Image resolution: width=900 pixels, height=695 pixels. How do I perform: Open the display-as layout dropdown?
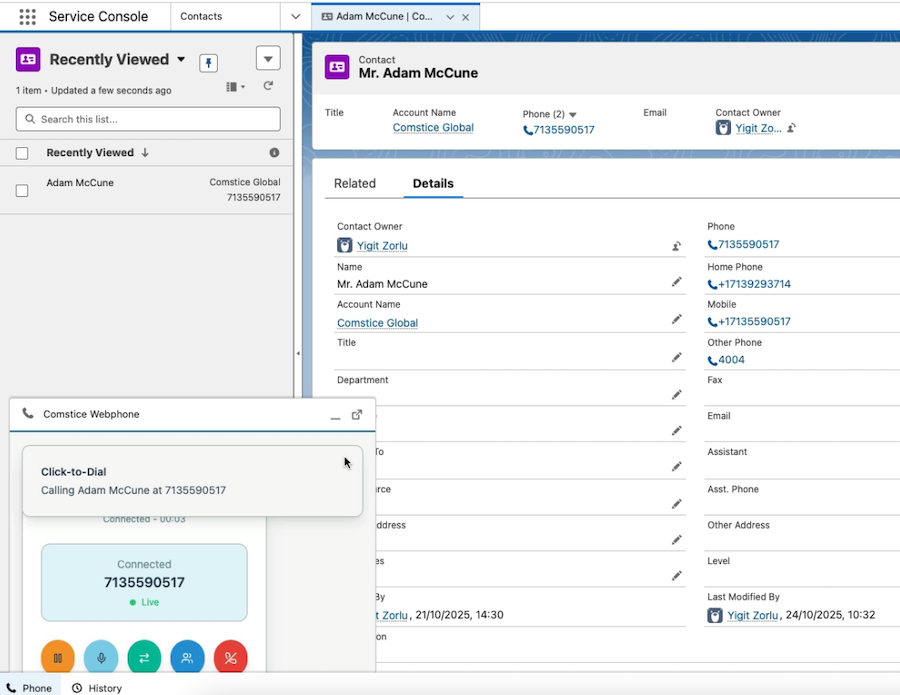coord(235,88)
